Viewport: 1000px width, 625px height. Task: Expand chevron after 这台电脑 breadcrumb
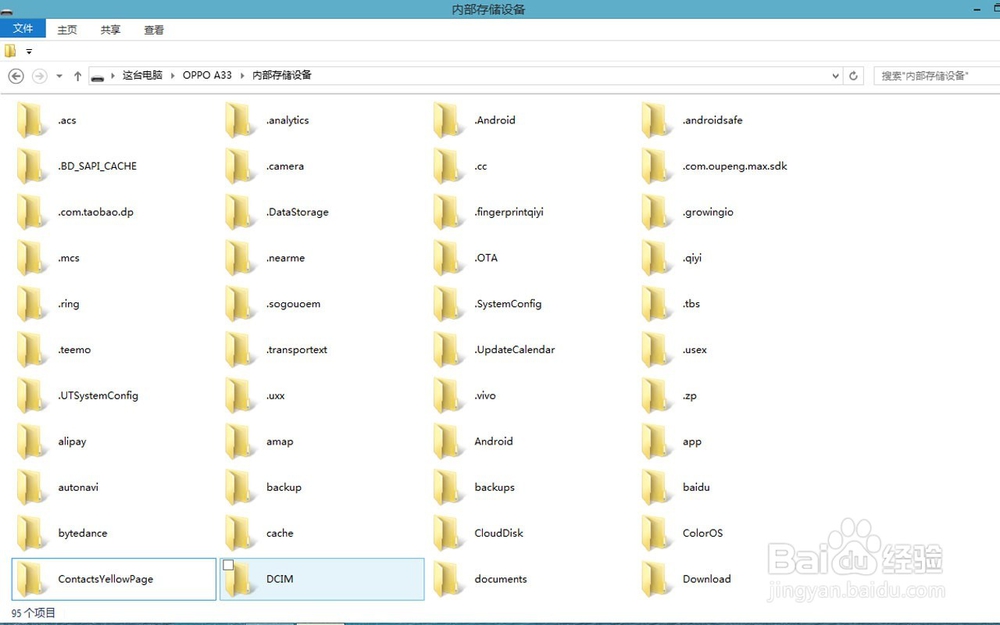pyautogui.click(x=172, y=75)
